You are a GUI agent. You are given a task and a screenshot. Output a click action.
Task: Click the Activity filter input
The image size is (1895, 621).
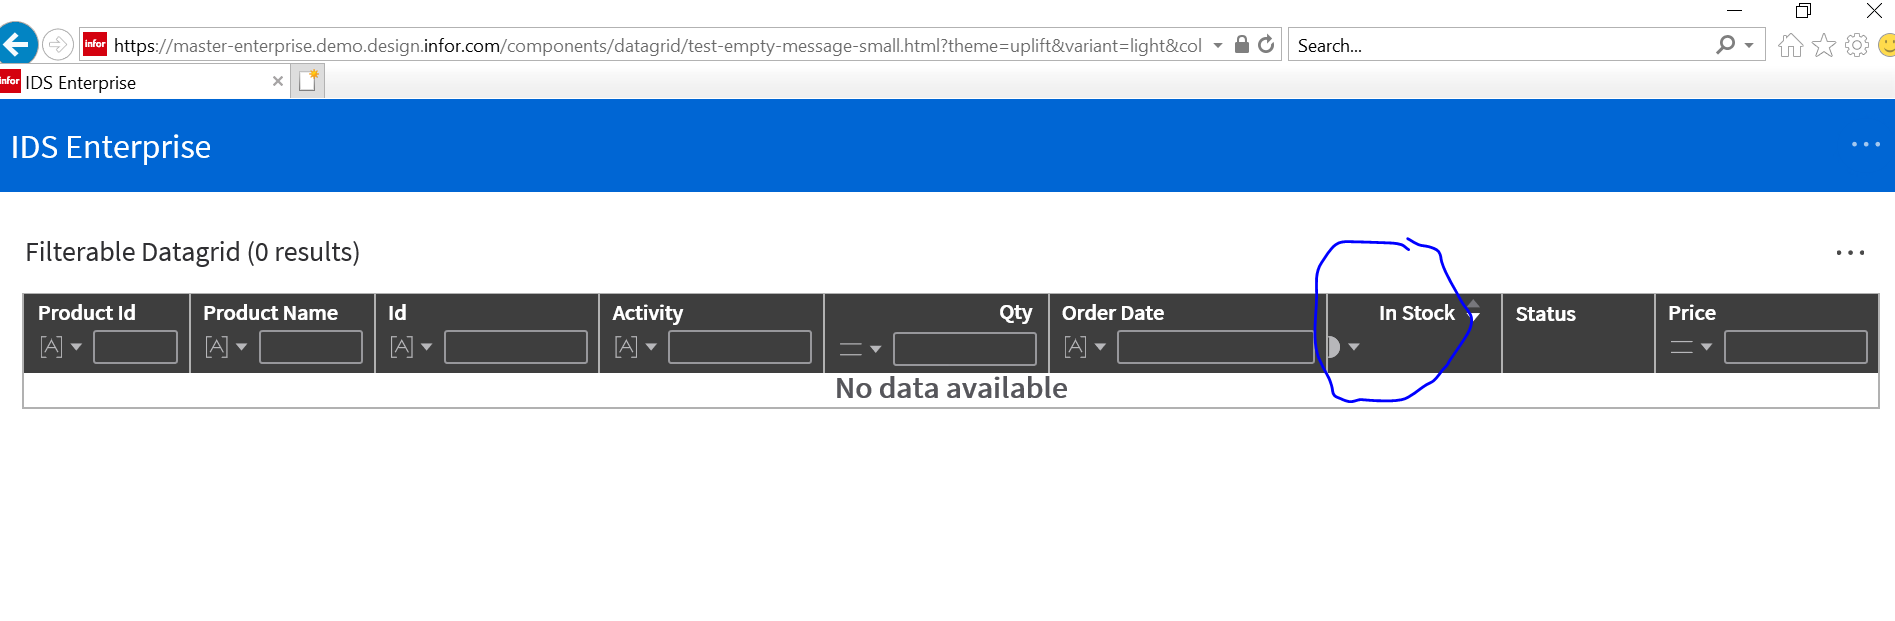tap(740, 347)
